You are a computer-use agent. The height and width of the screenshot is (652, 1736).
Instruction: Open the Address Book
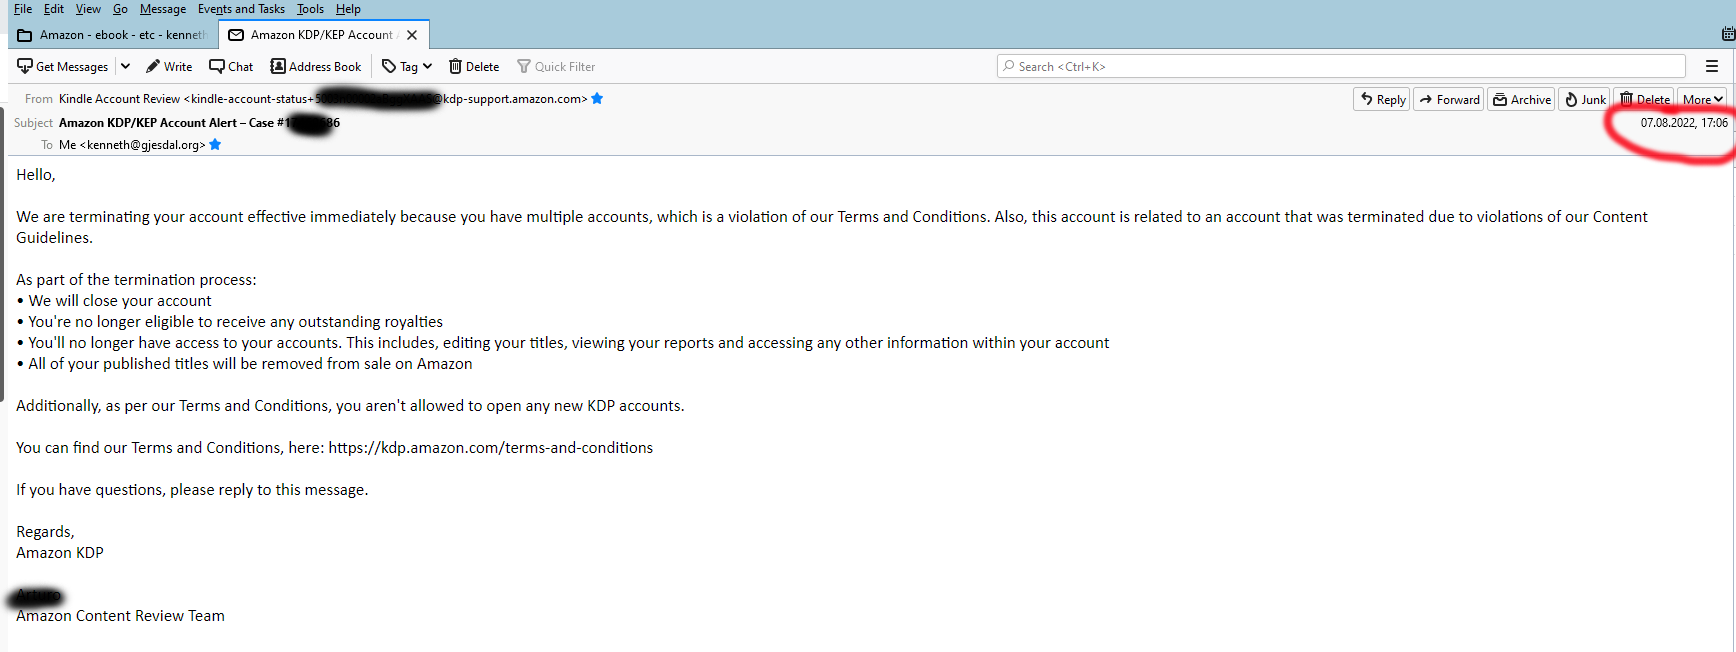coord(316,67)
